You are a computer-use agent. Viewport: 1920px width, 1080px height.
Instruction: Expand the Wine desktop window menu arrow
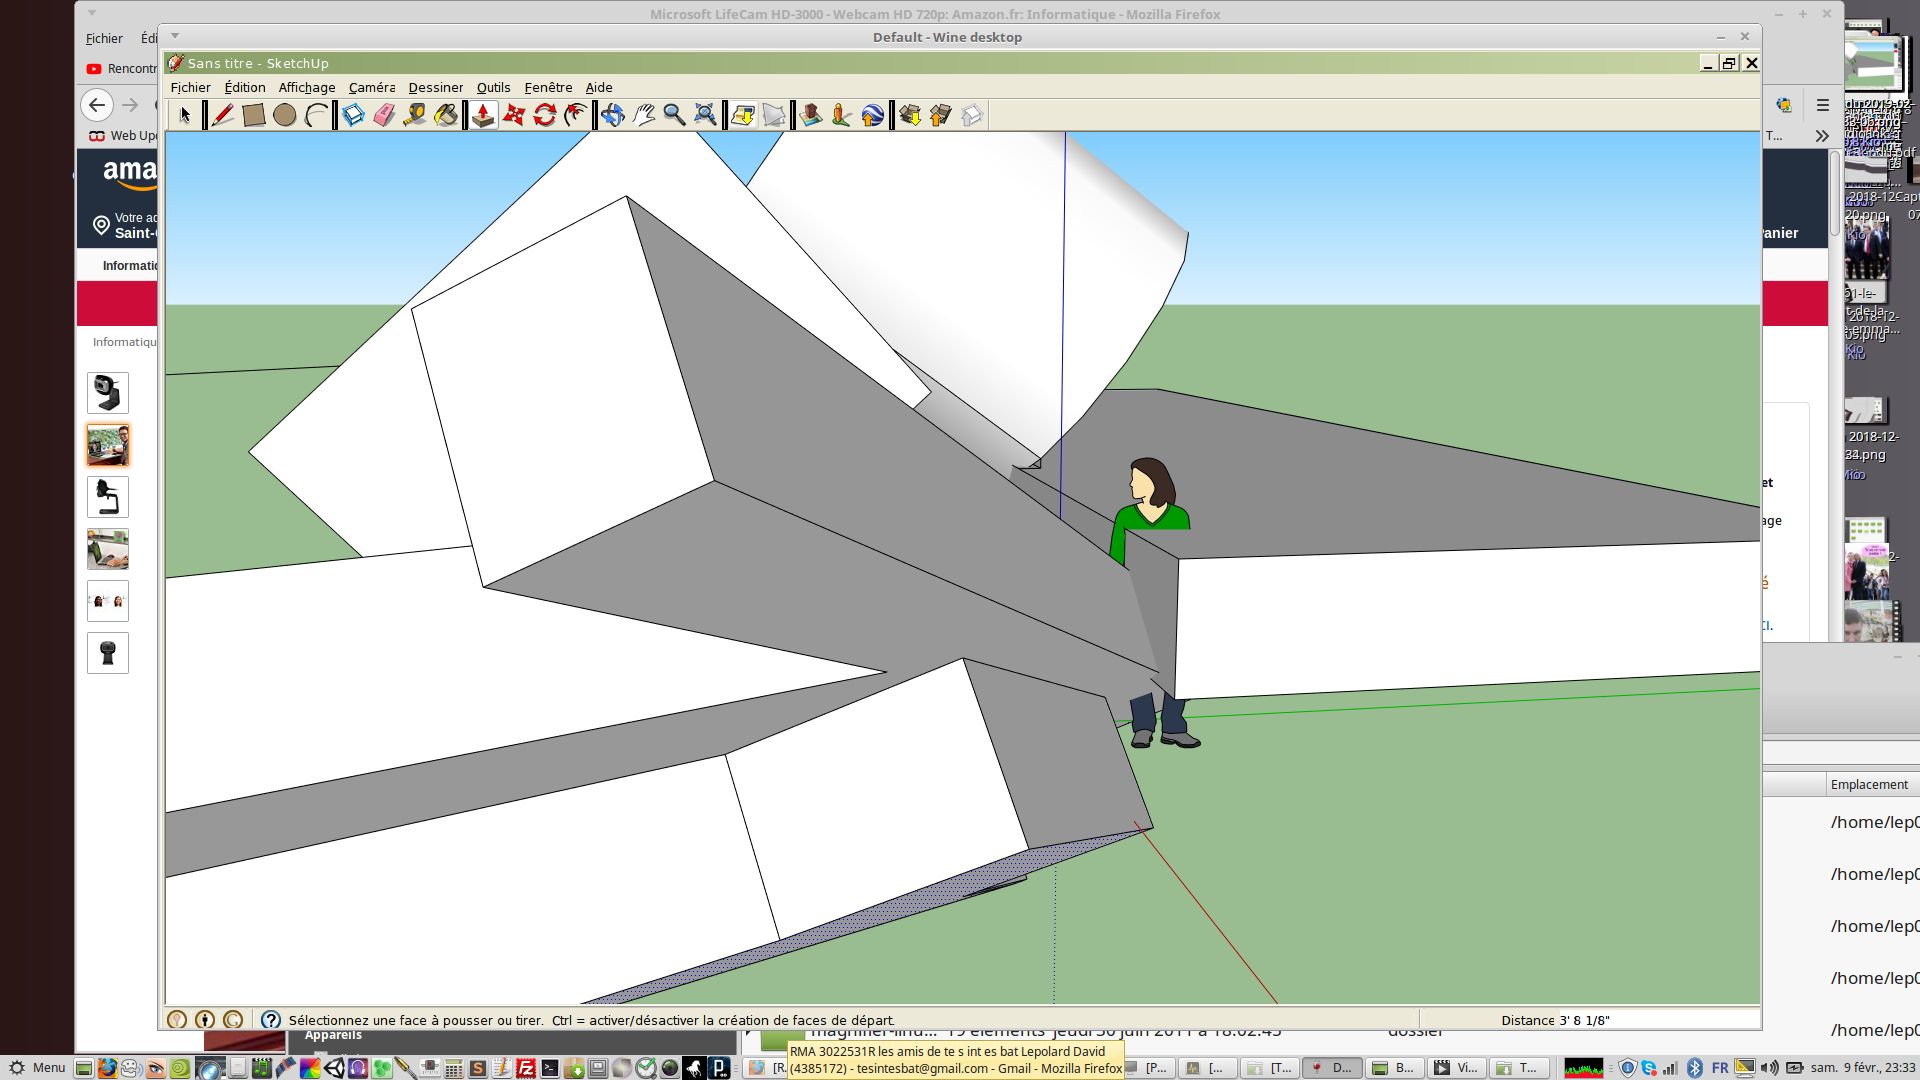pyautogui.click(x=175, y=36)
